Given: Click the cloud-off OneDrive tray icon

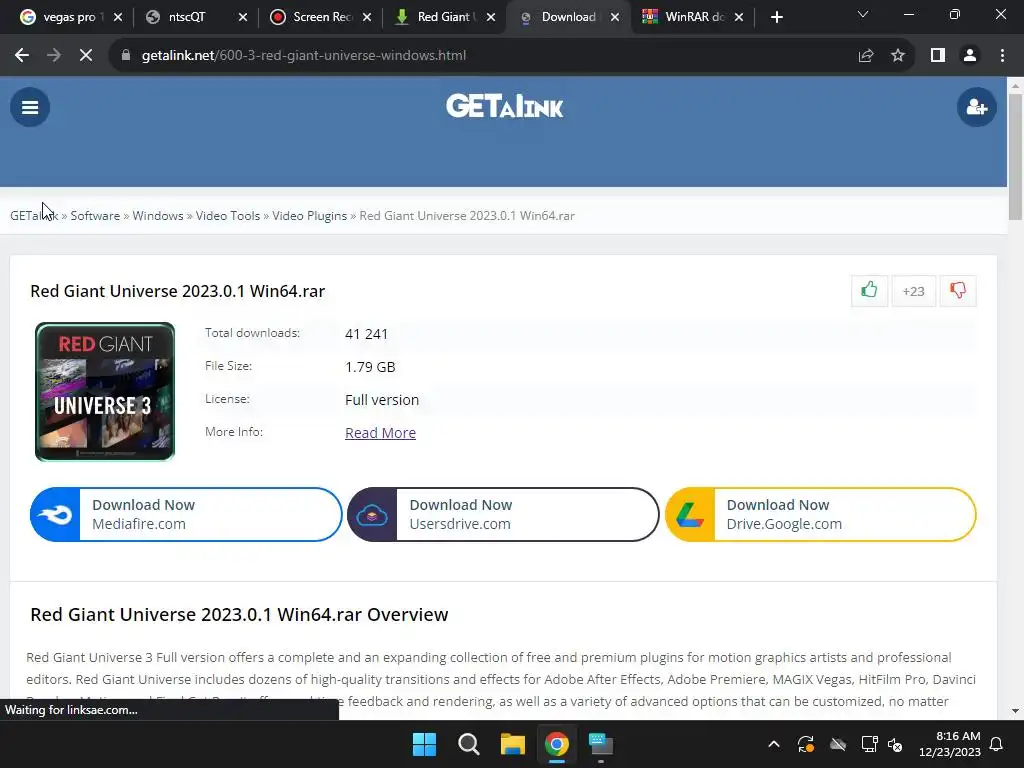Looking at the screenshot, I should [838, 744].
